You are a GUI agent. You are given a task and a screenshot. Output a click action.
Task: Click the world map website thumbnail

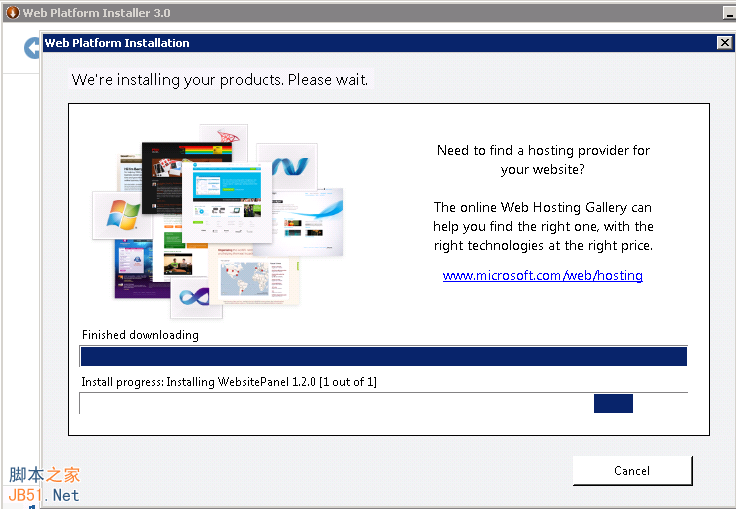(255, 280)
